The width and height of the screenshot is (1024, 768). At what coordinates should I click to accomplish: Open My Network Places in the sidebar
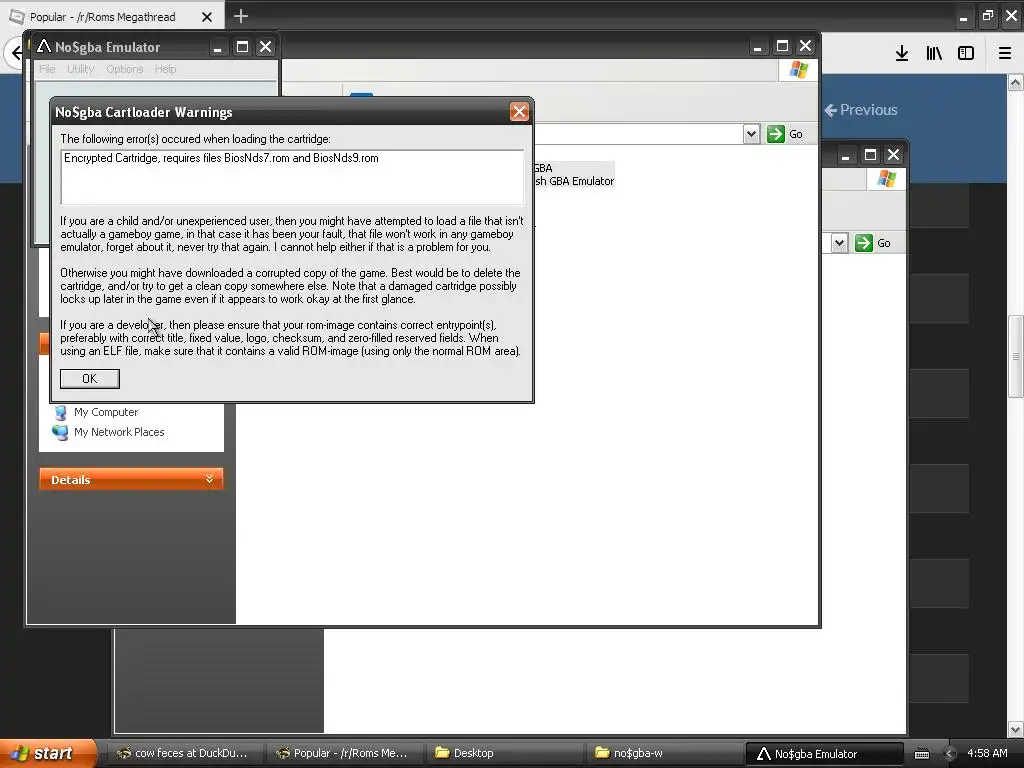(119, 432)
